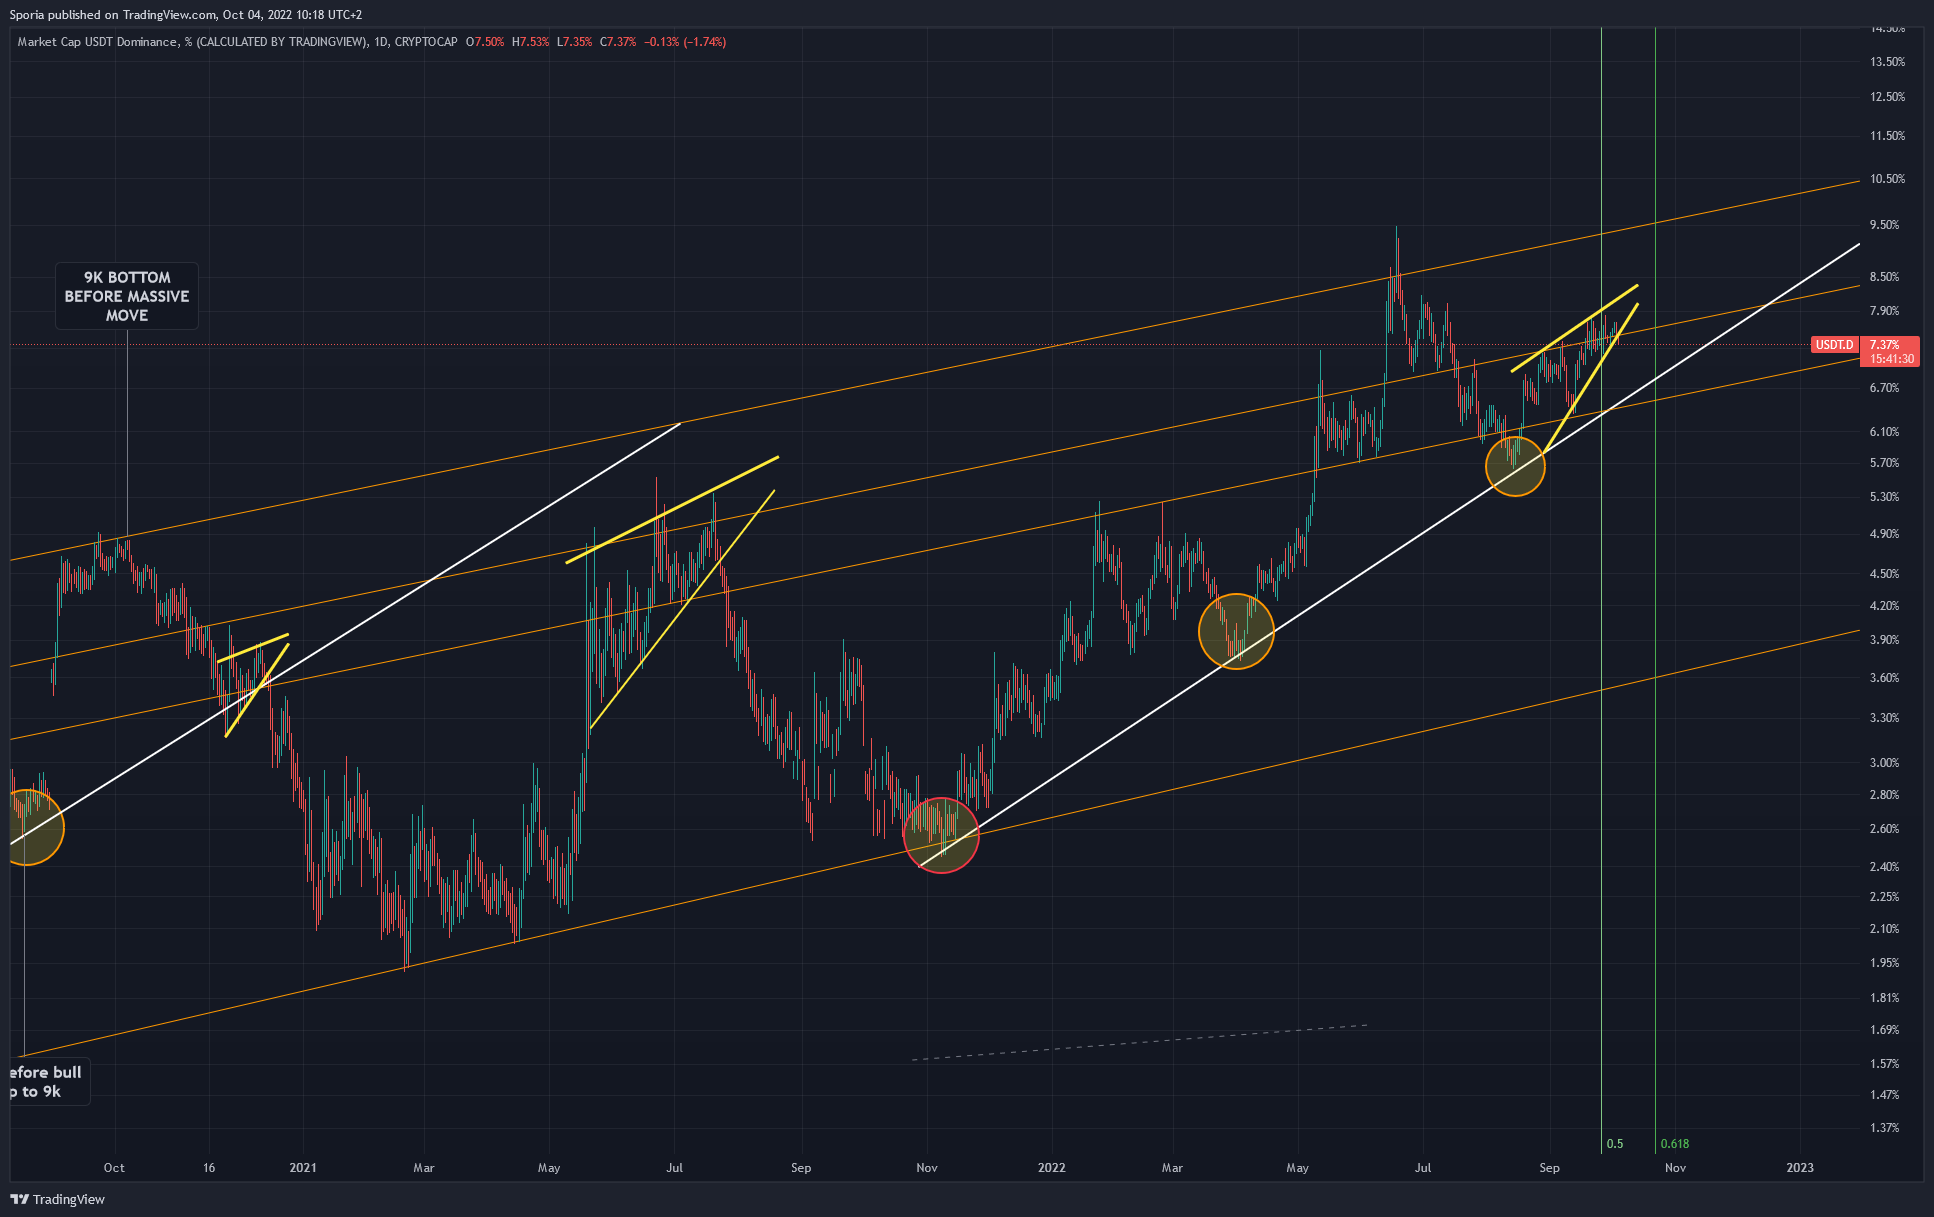Click the 16 label on the time axis
Viewport: 1934px width, 1217px height.
(x=209, y=1168)
